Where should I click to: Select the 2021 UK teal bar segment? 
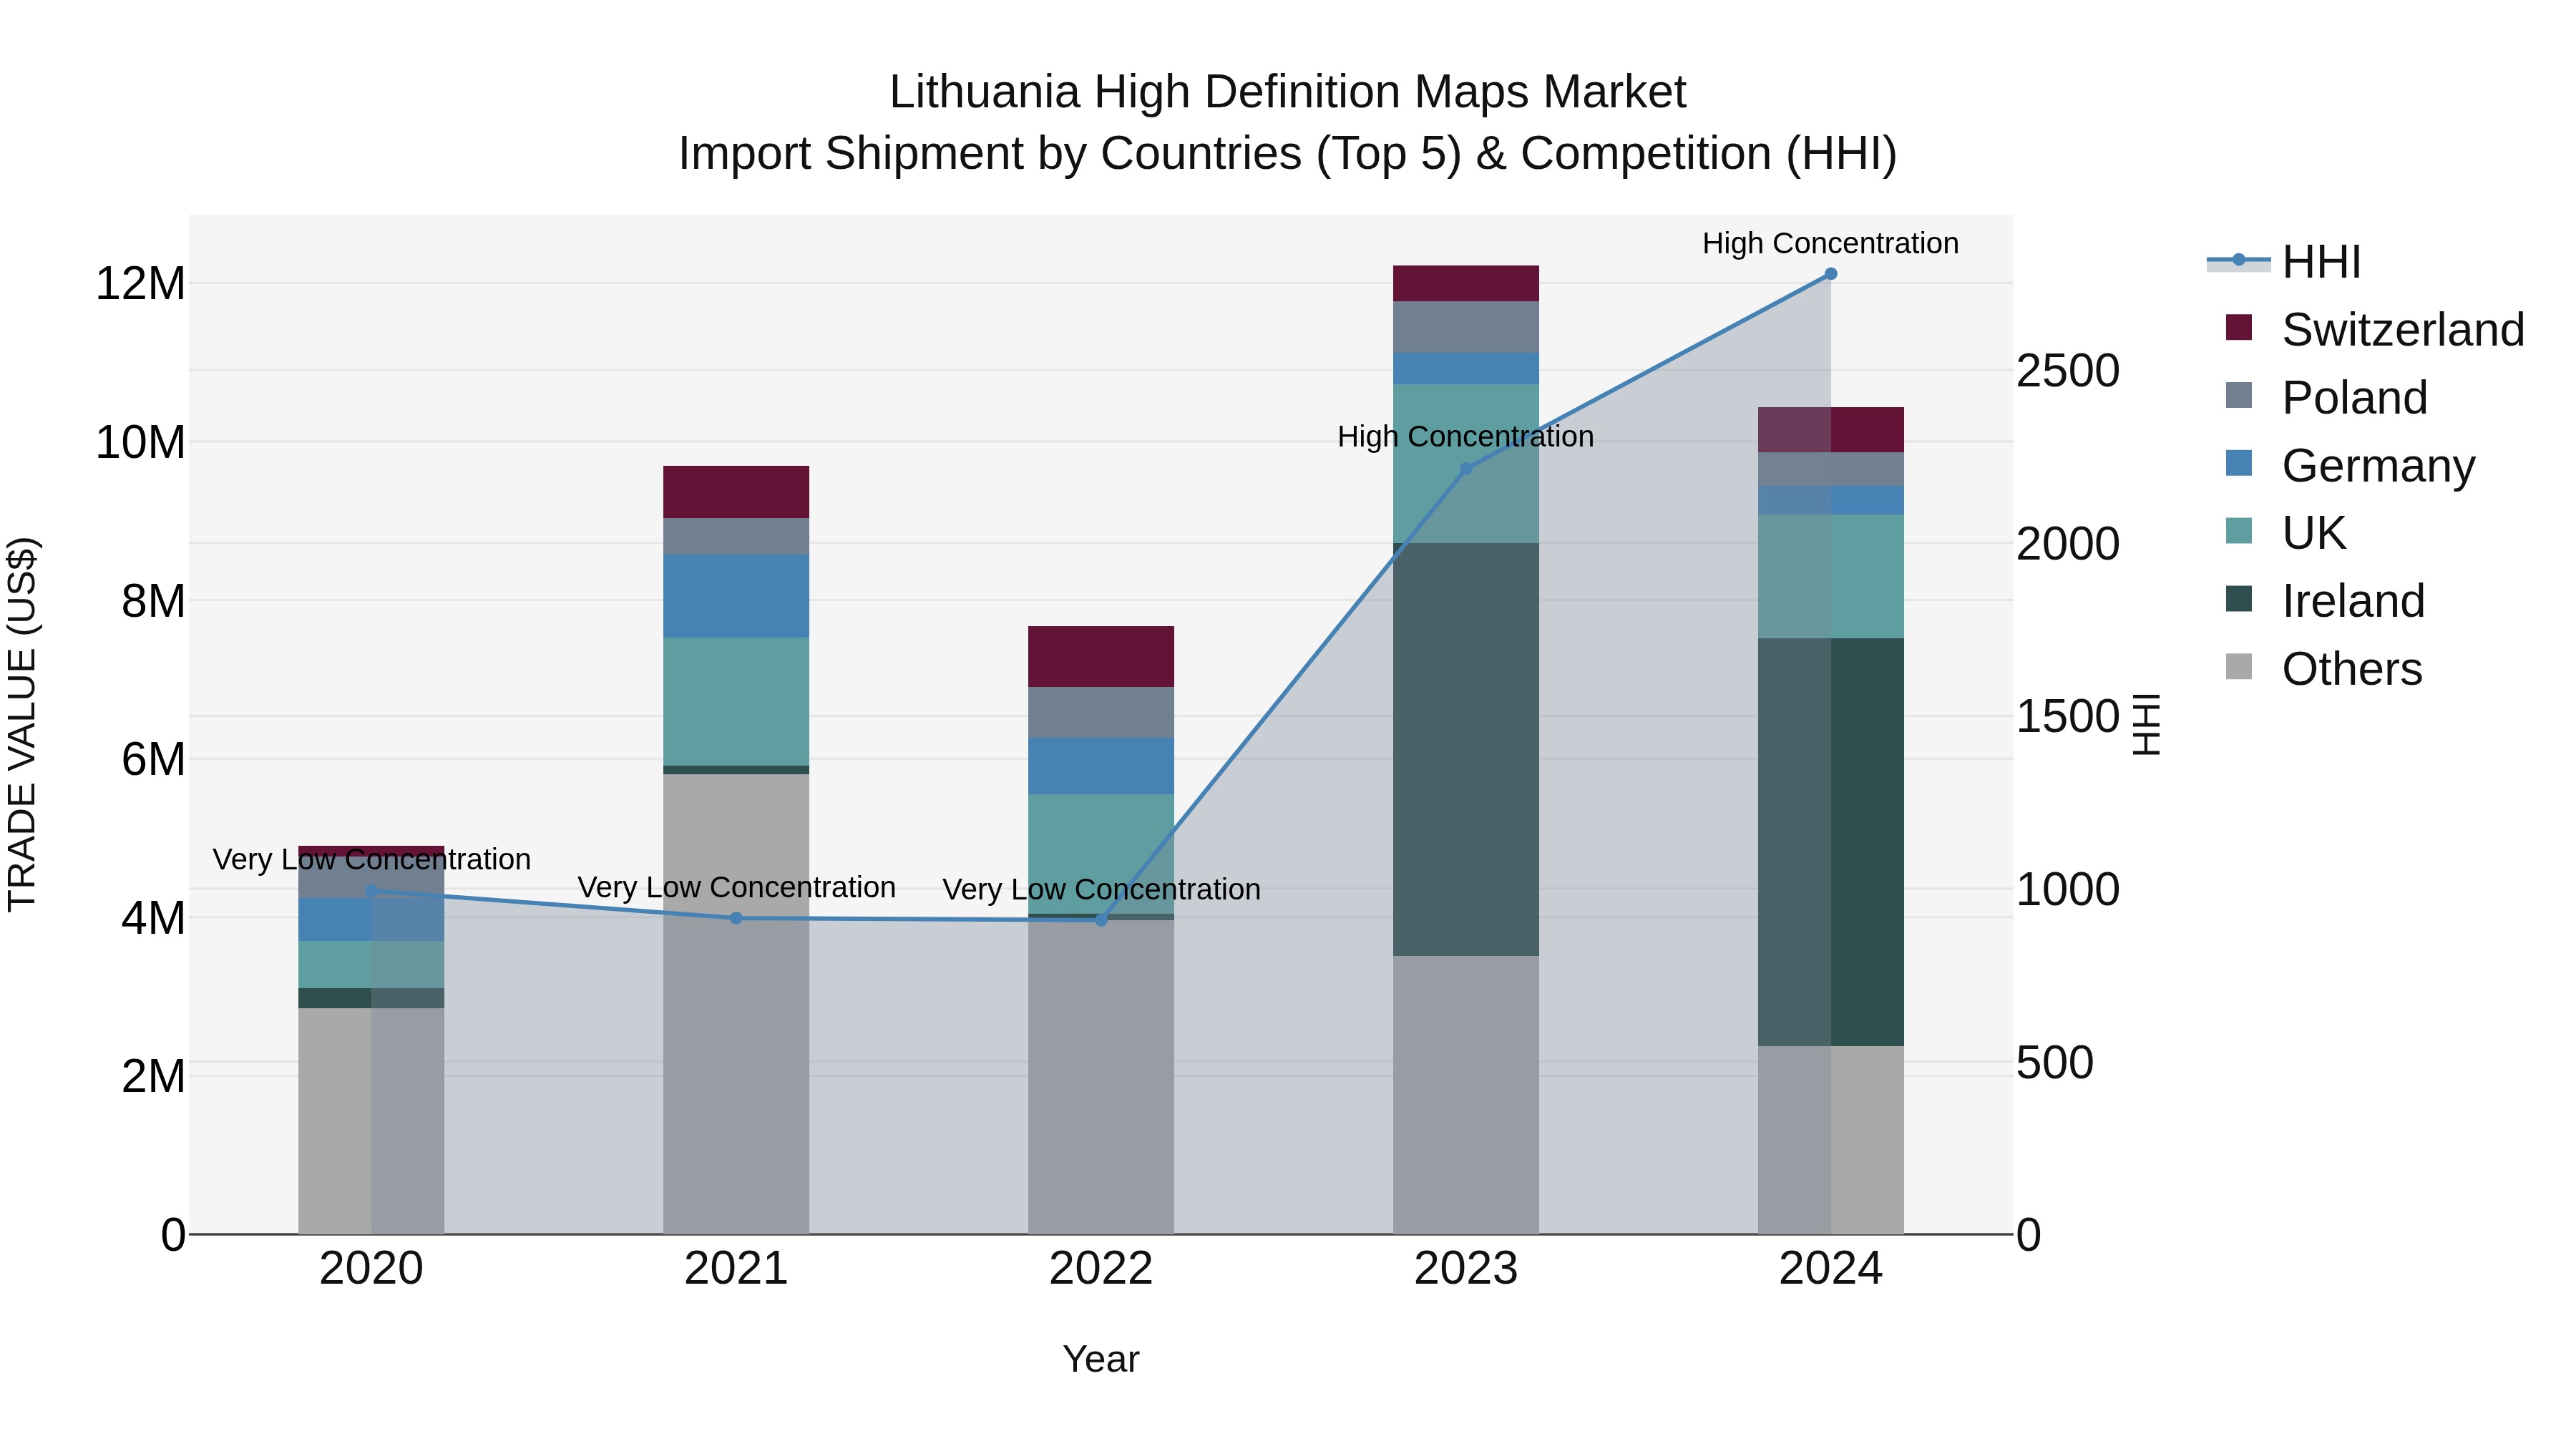pos(736,701)
